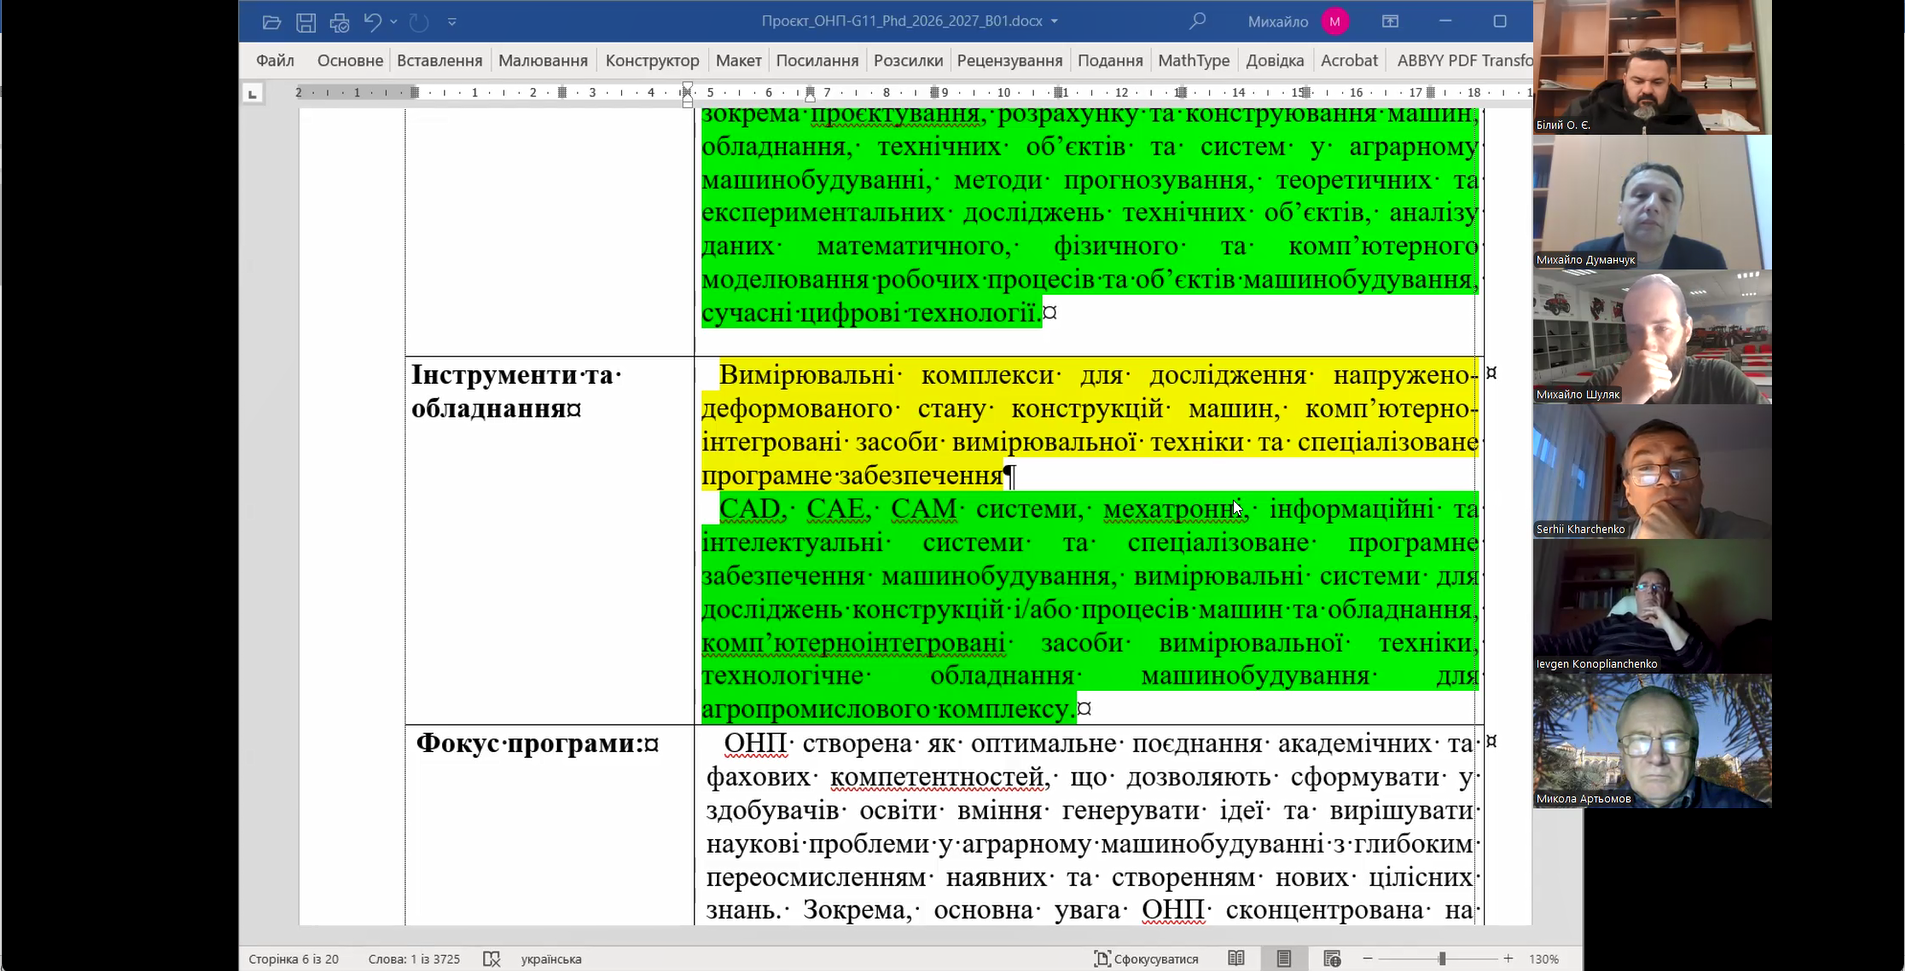Switch to Print Layout view
Screen dimensions: 1905x971
pyautogui.click(x=1284, y=959)
